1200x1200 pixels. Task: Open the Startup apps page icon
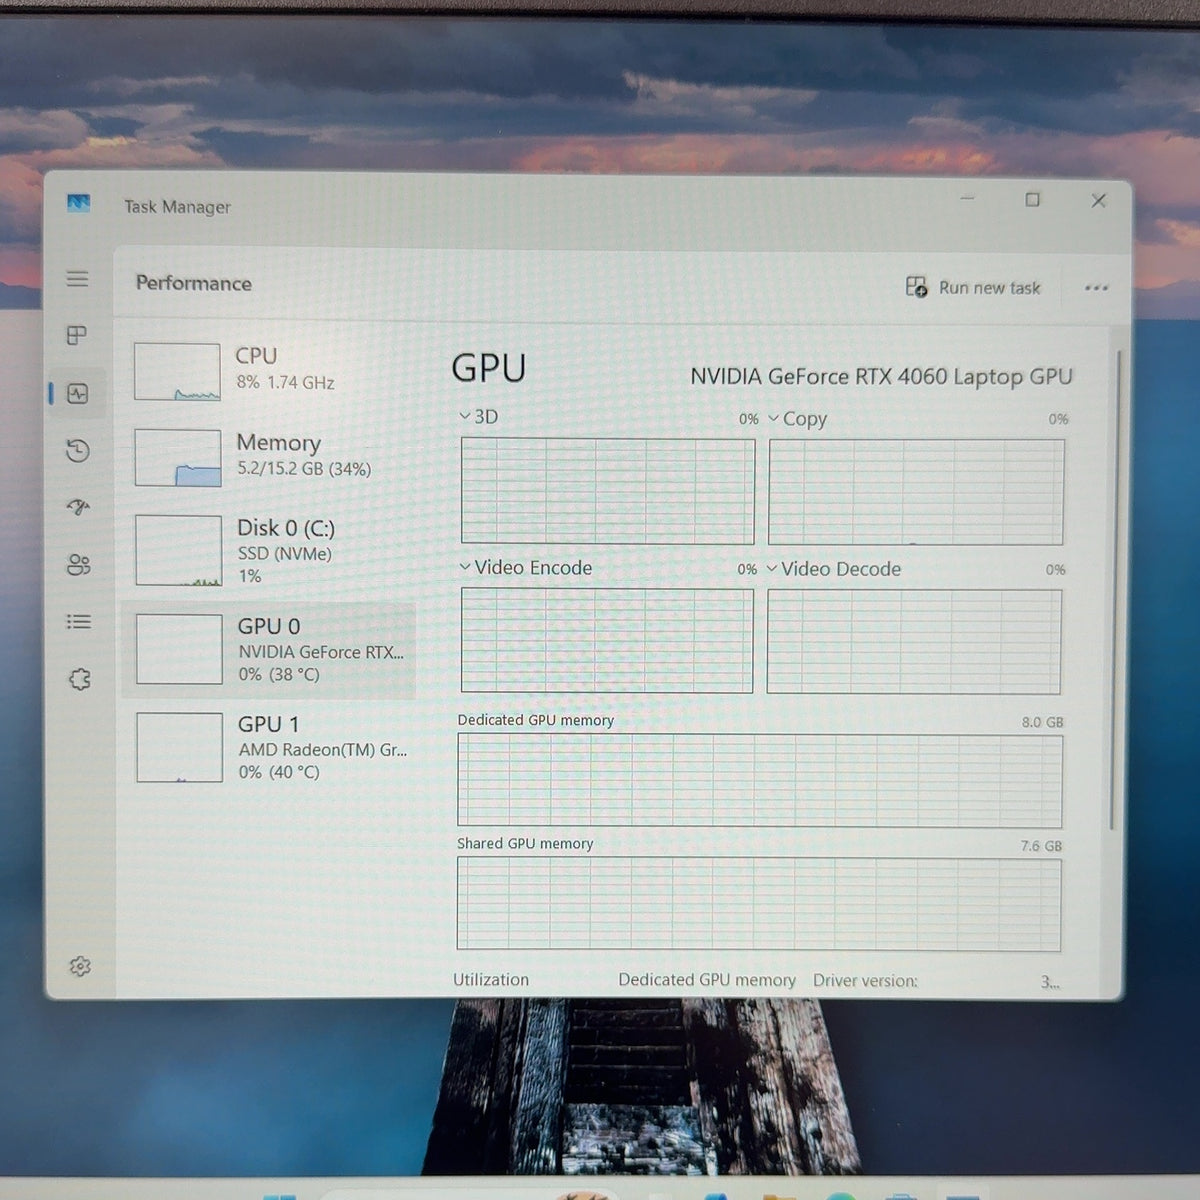tap(78, 508)
